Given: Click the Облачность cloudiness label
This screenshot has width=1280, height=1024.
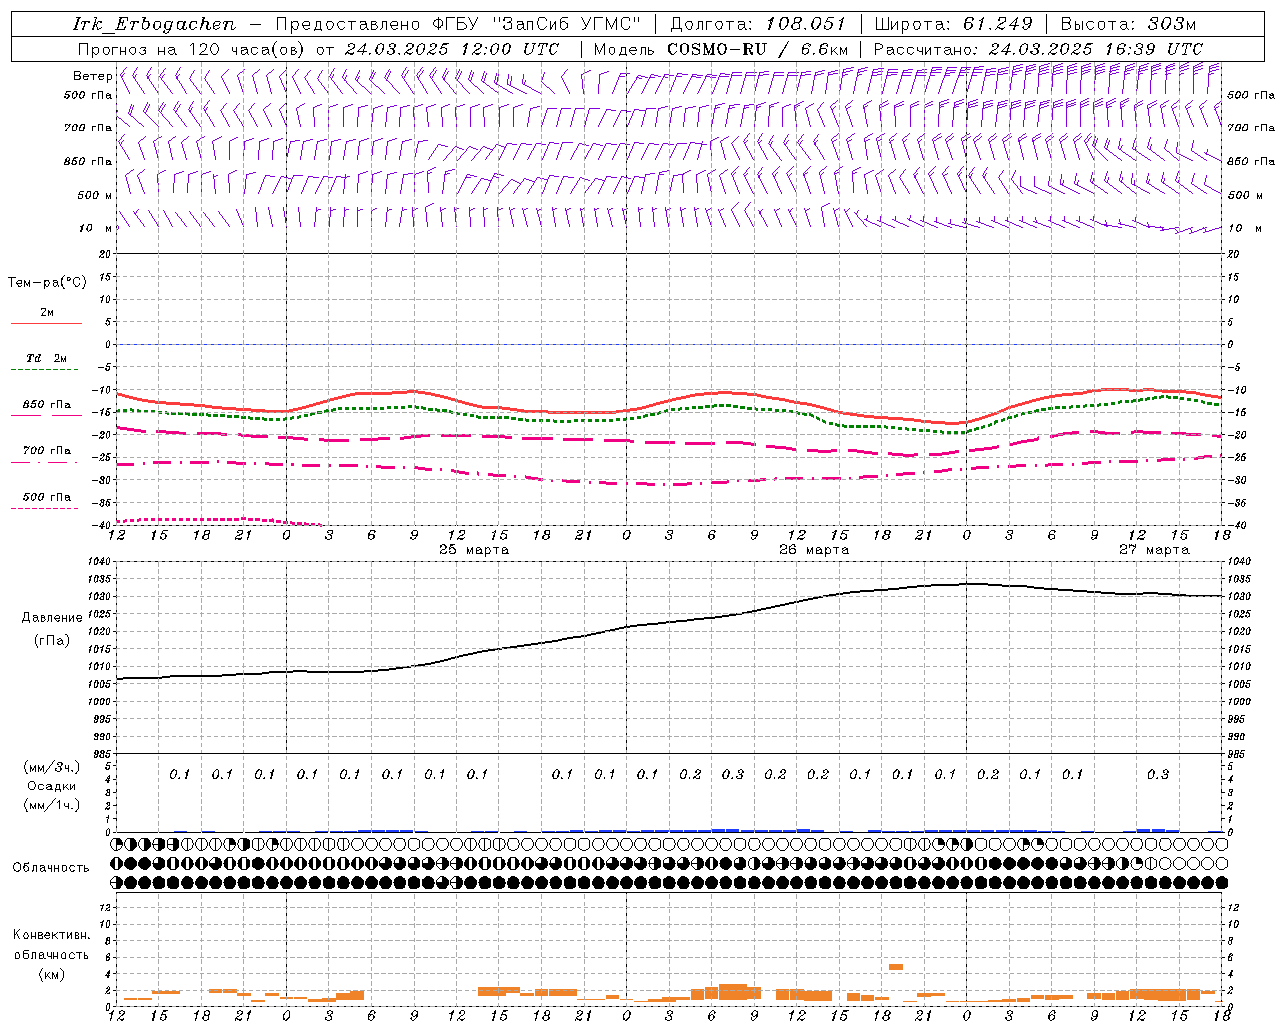Looking at the screenshot, I should pyautogui.click(x=51, y=867).
